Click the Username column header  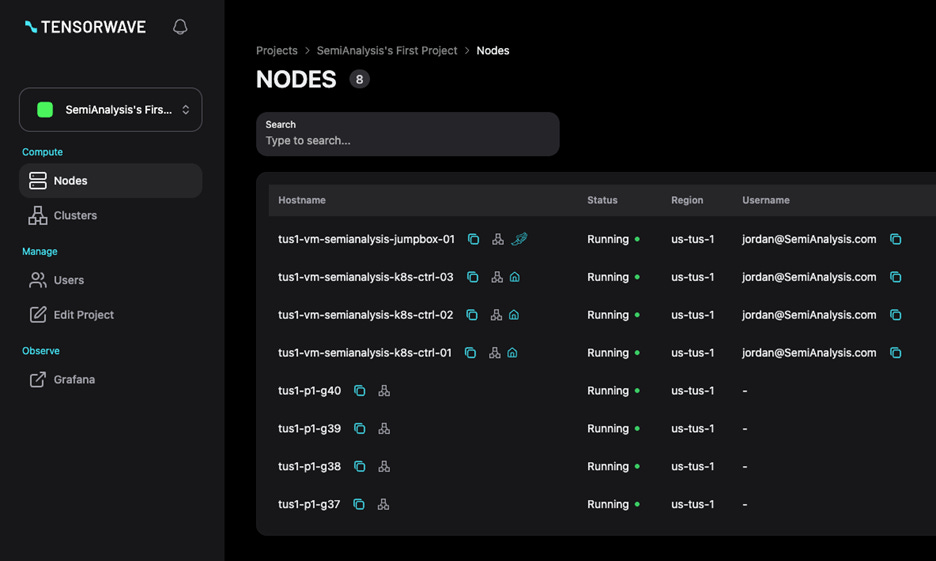click(x=765, y=201)
